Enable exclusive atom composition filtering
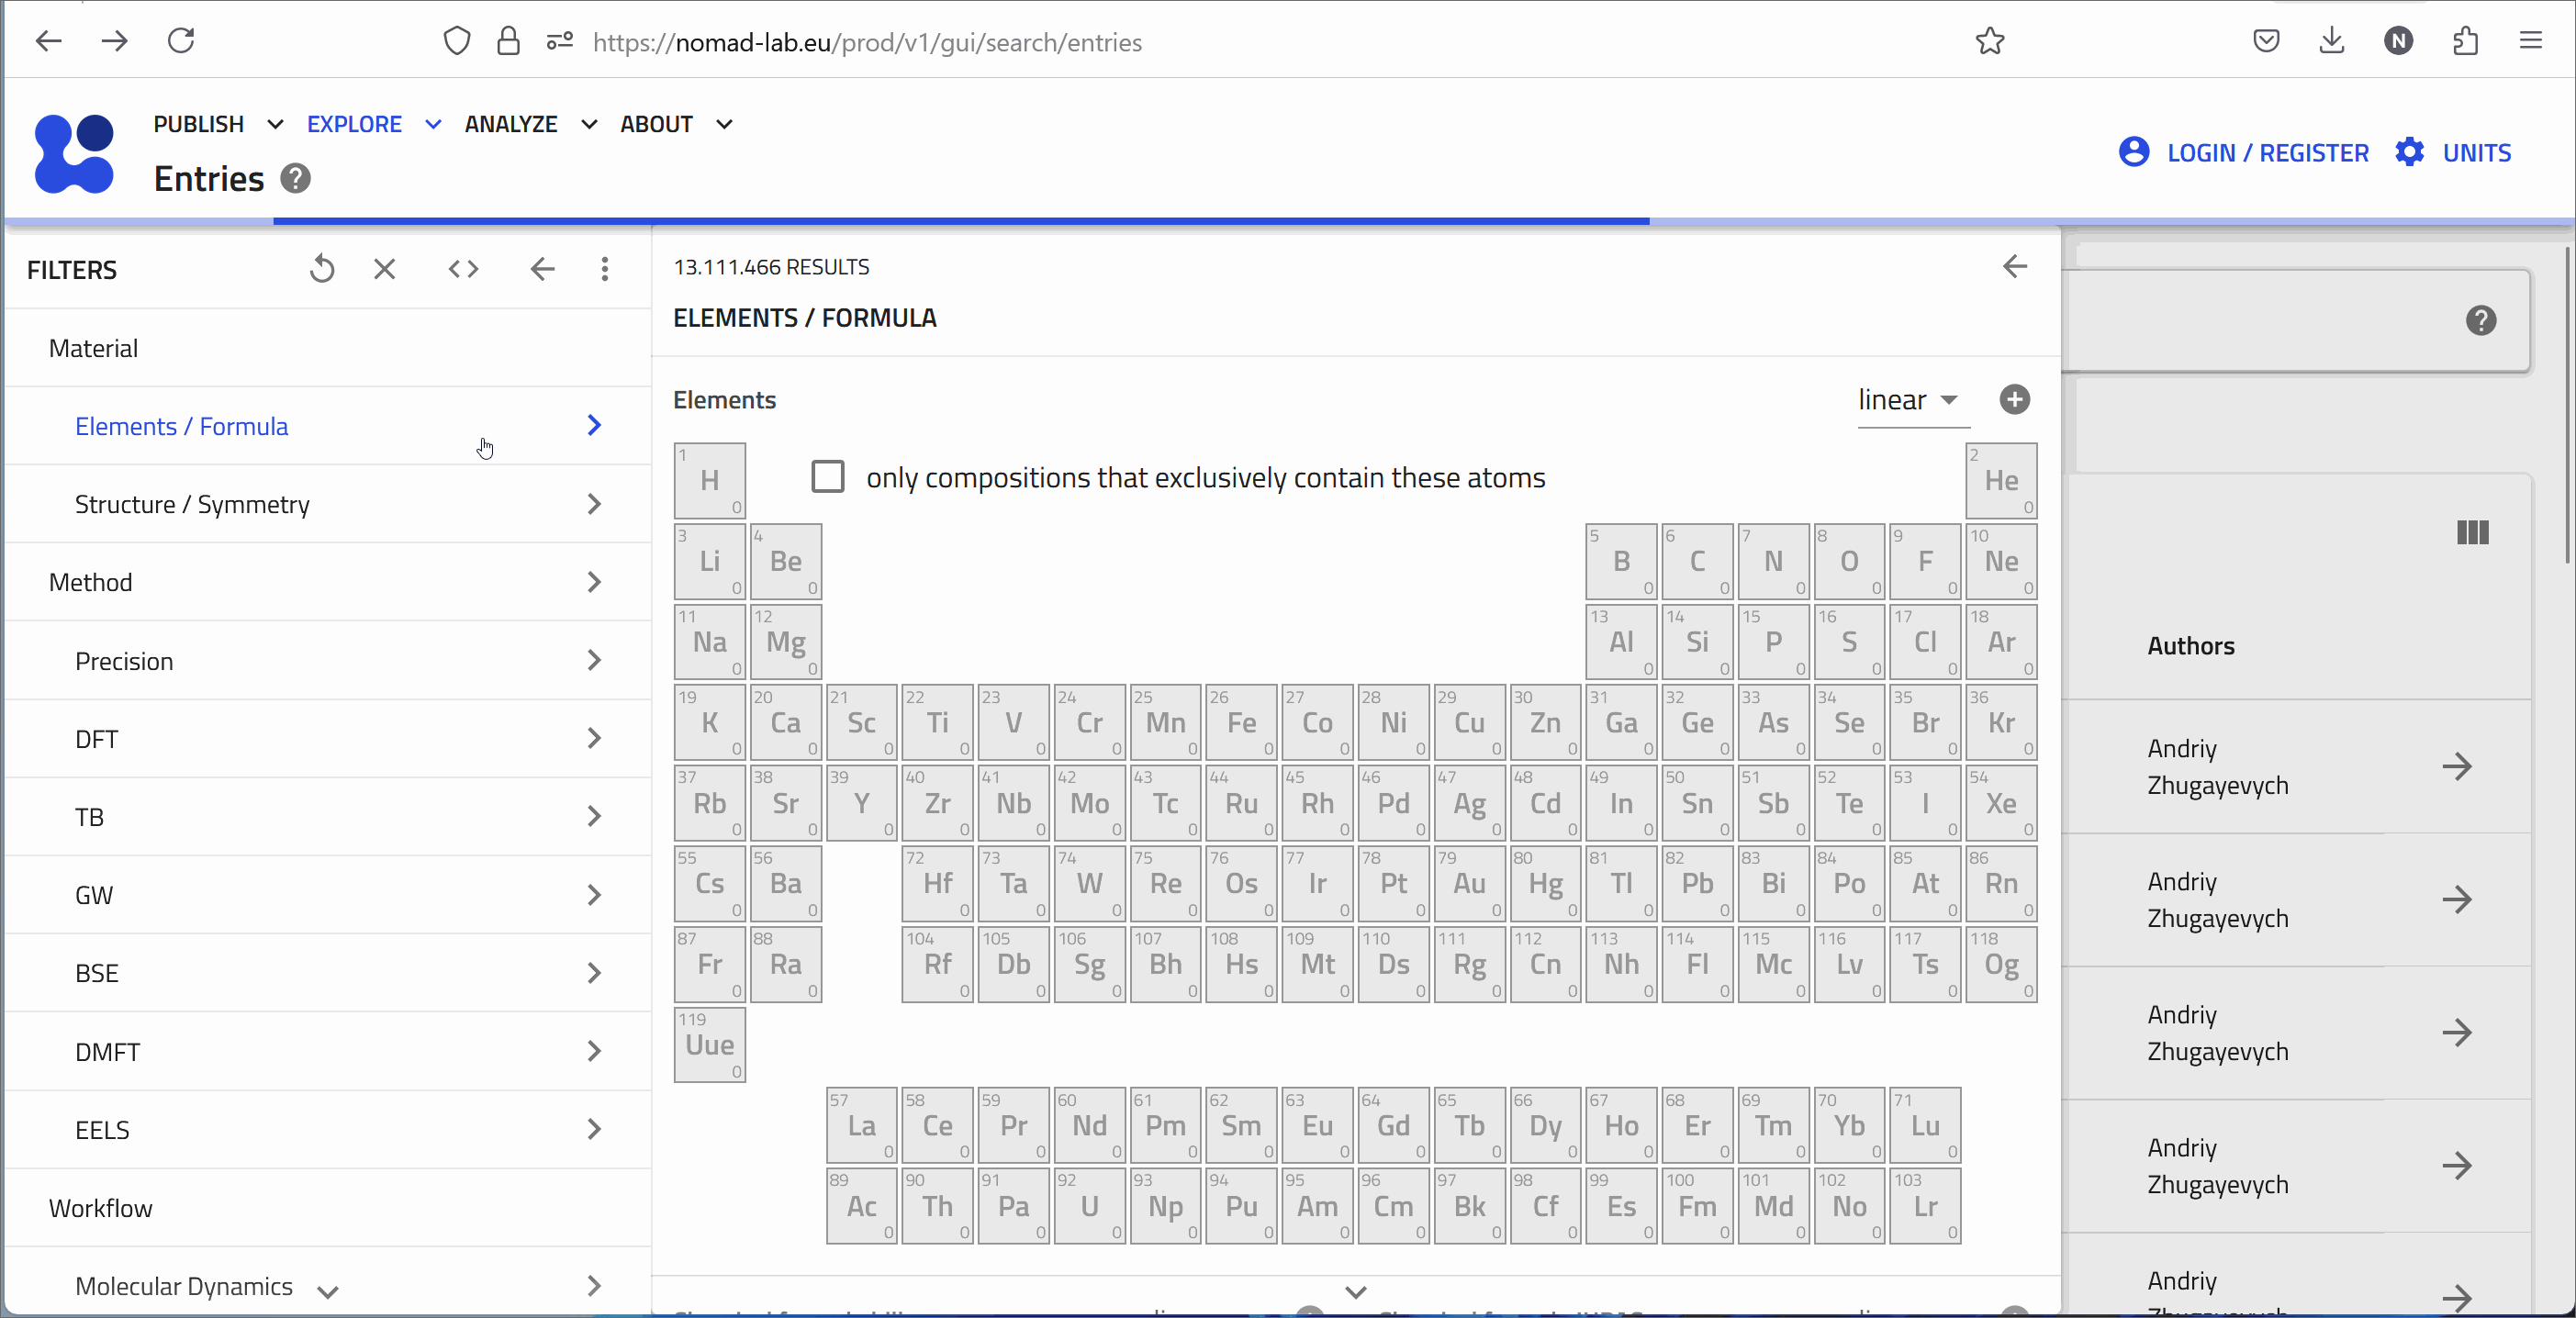The height and width of the screenshot is (1318, 2576). point(828,476)
